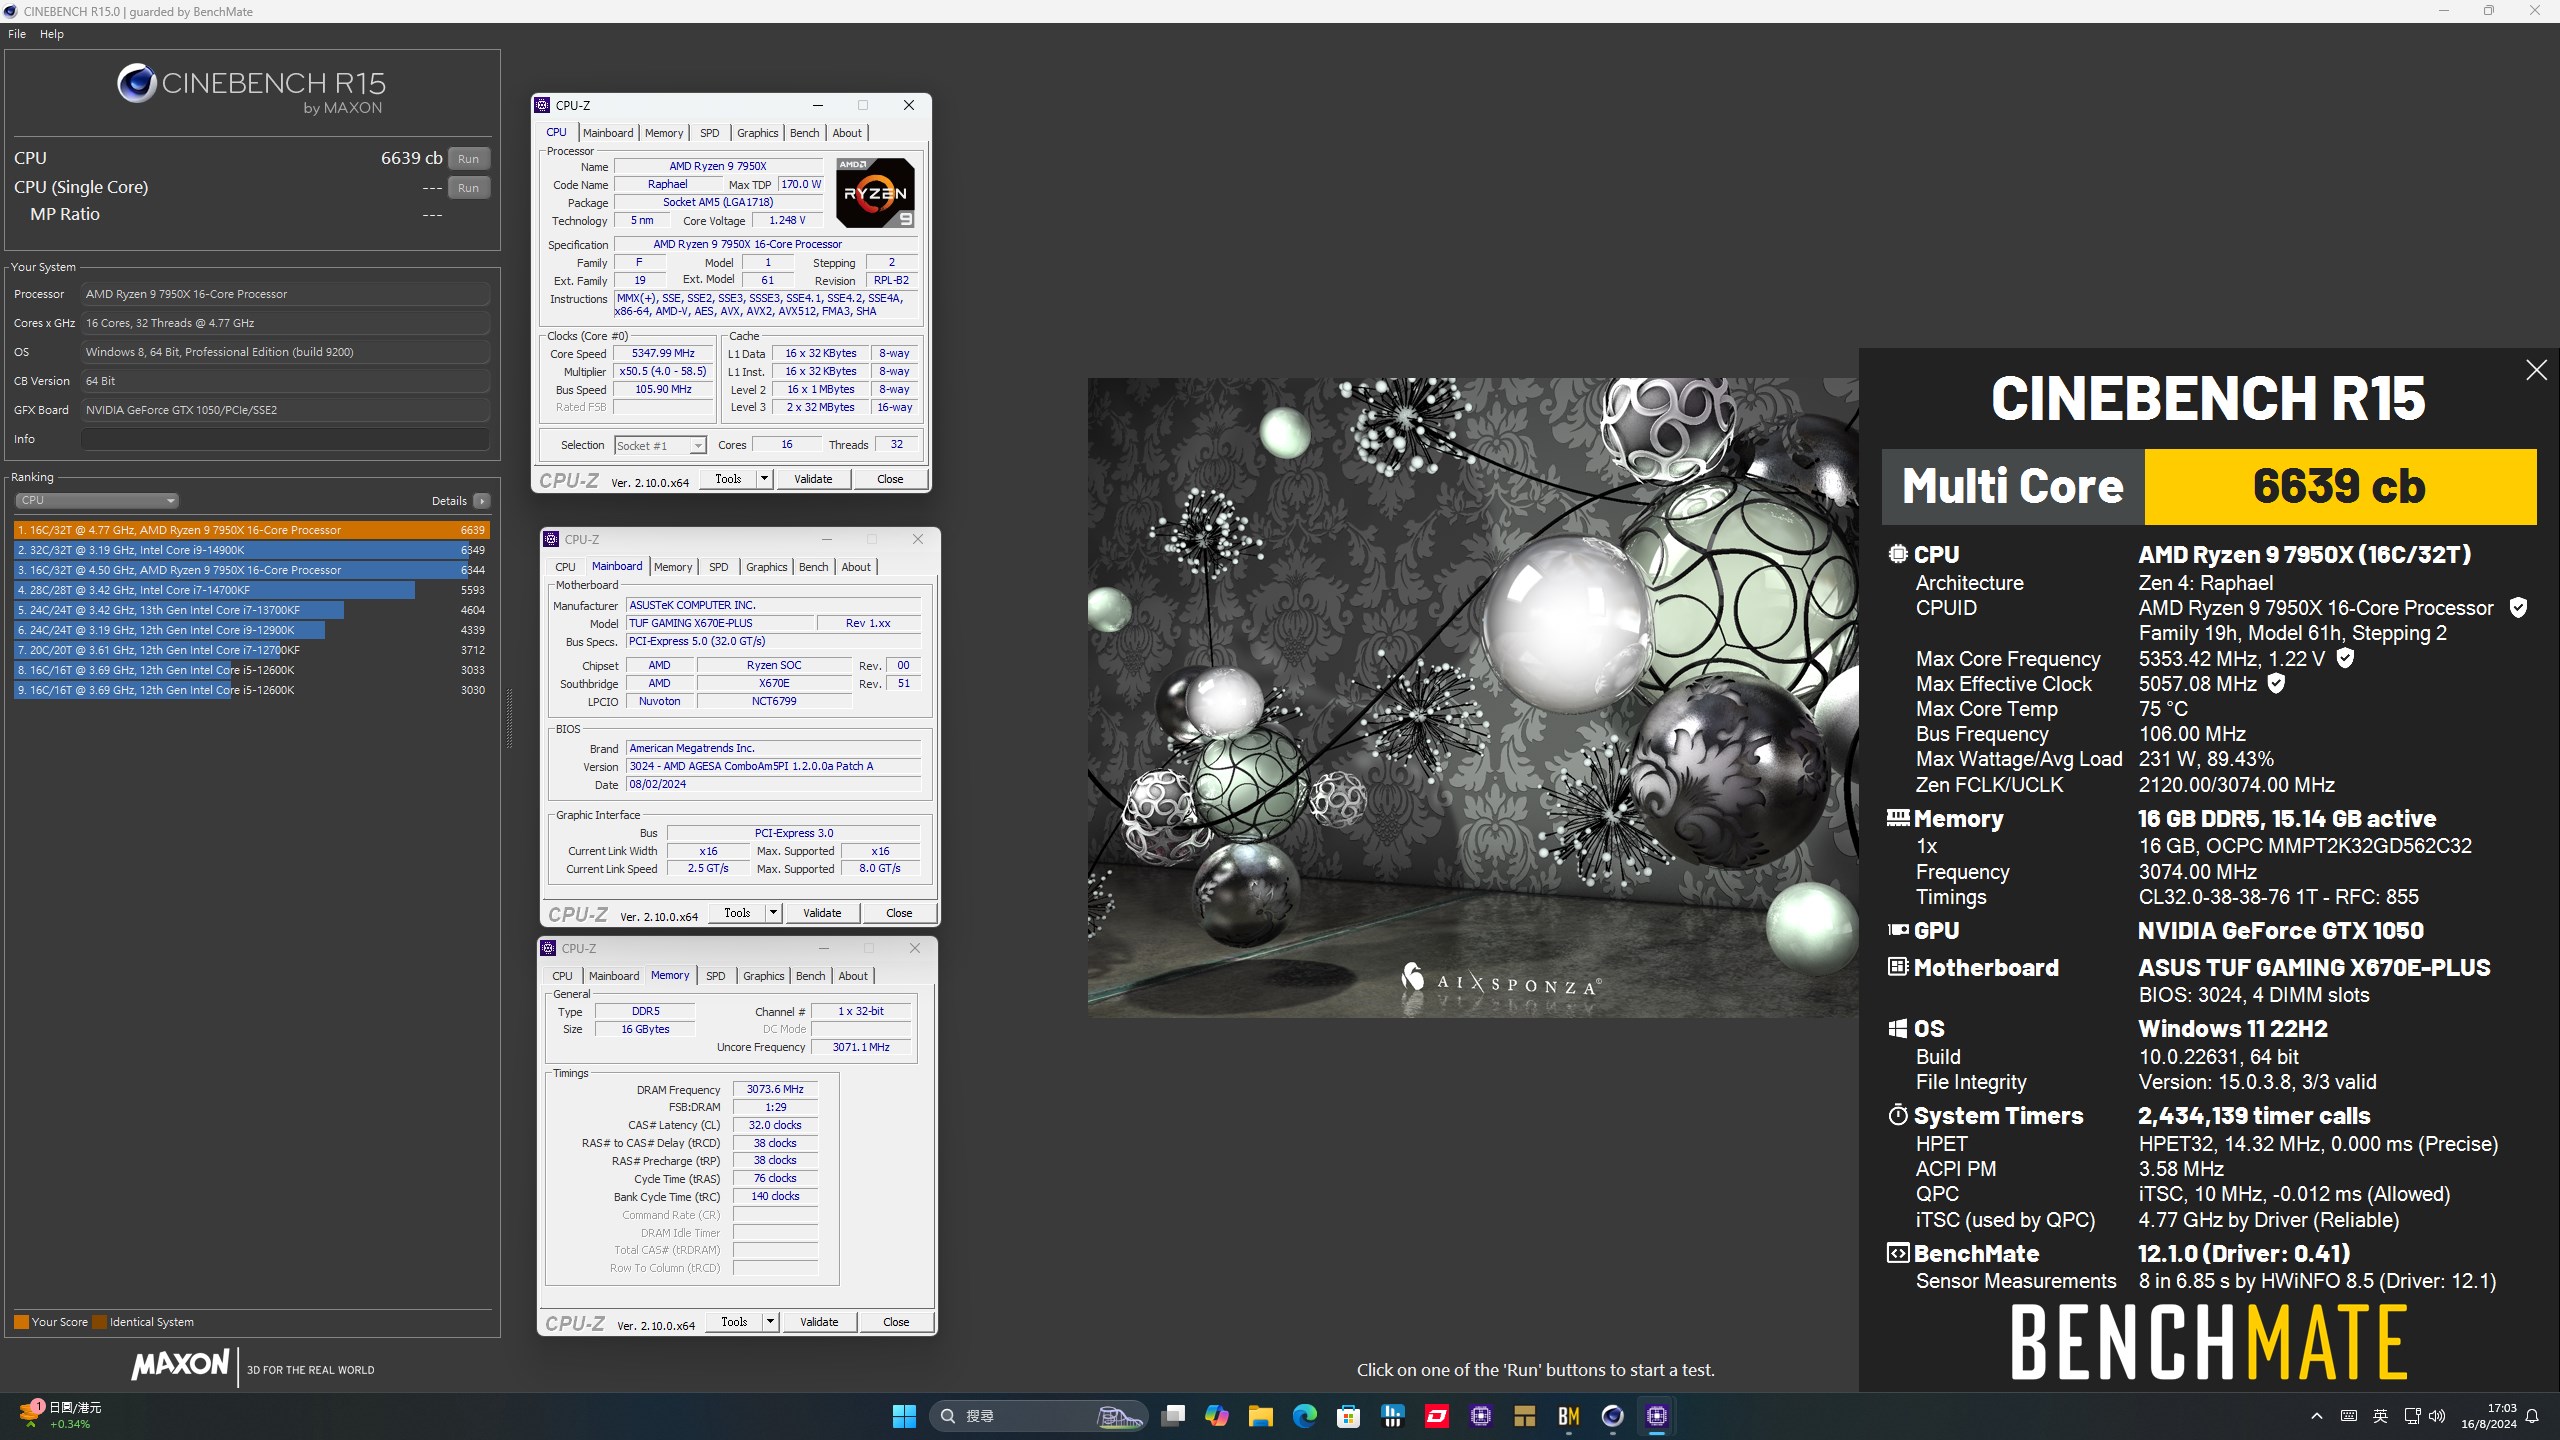Open the Windows Start menu
The width and height of the screenshot is (2560, 1440).
[x=904, y=1416]
